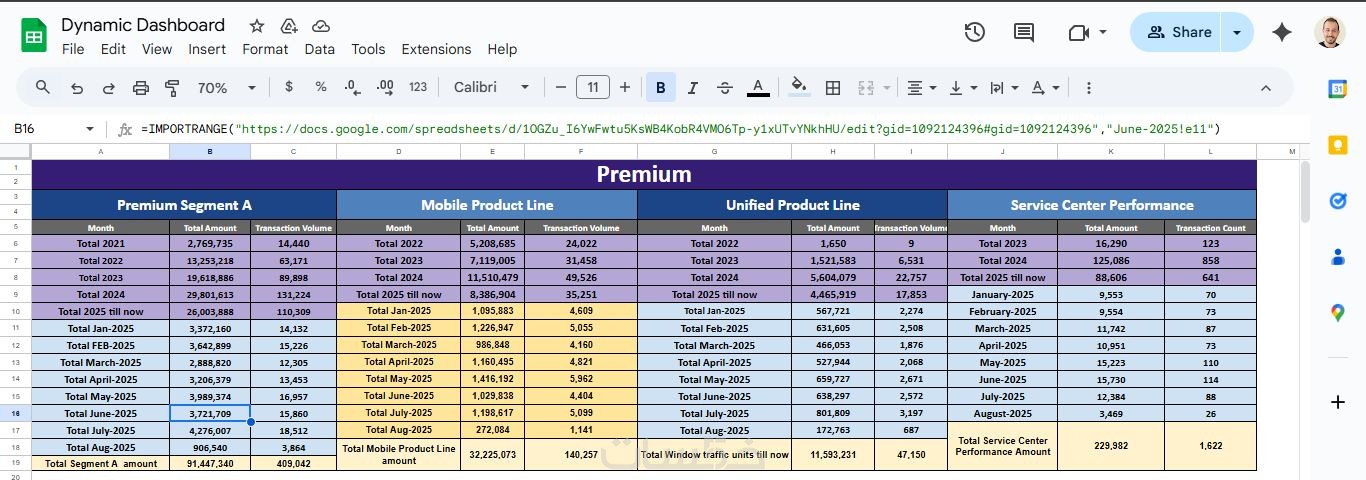Open the Extensions menu

point(436,49)
